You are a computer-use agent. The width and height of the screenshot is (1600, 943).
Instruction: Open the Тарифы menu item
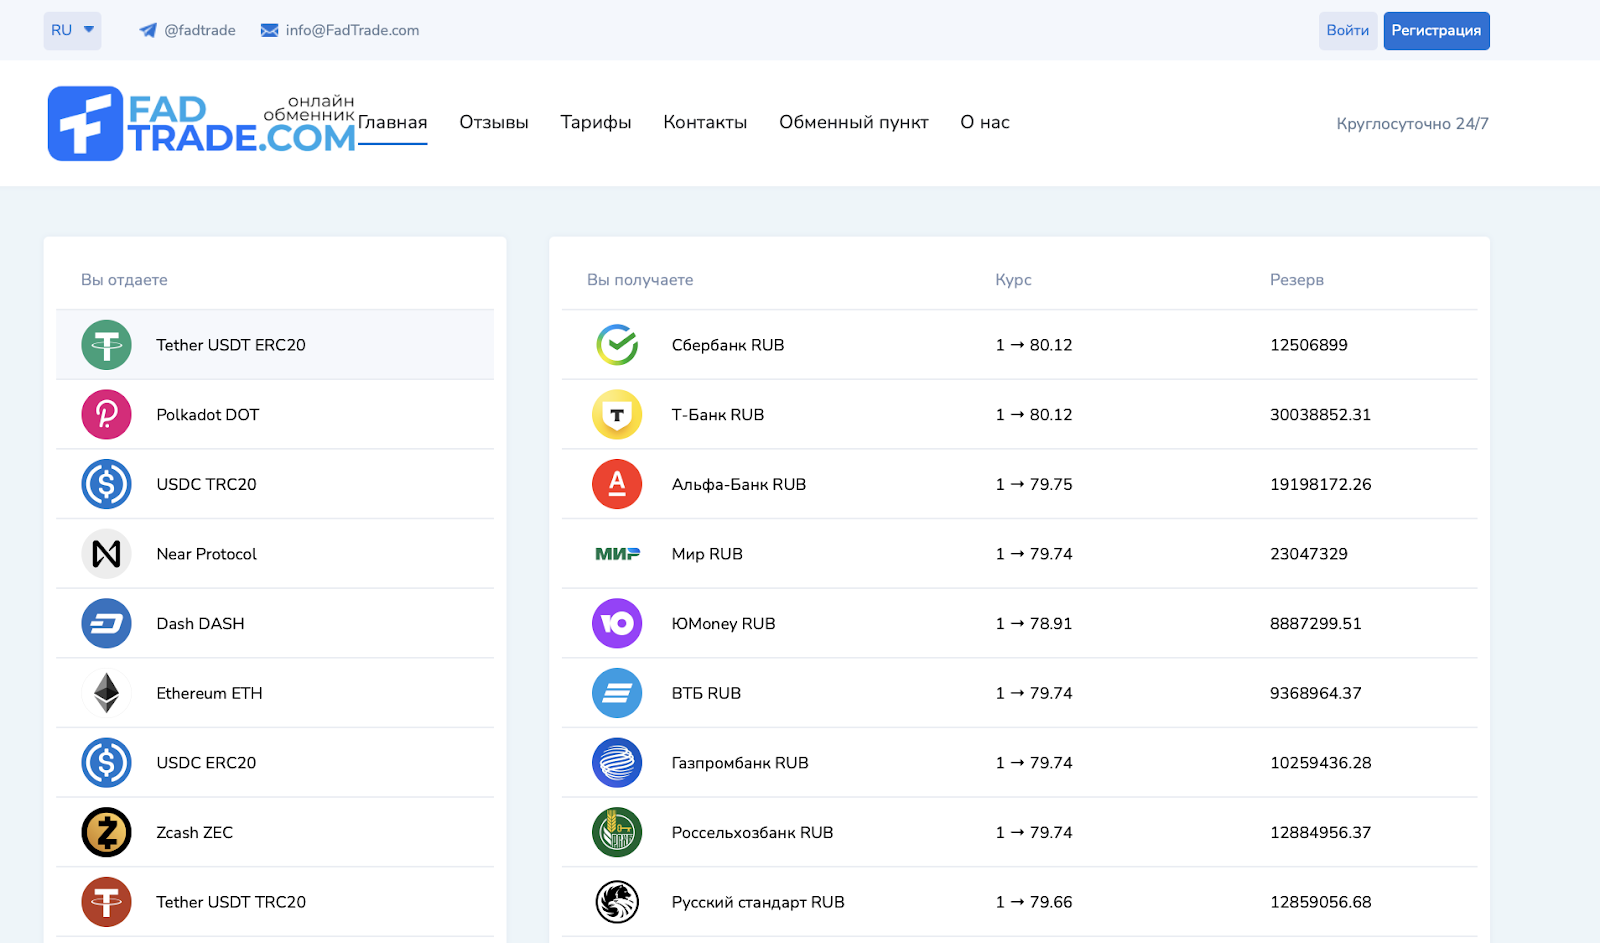(595, 122)
